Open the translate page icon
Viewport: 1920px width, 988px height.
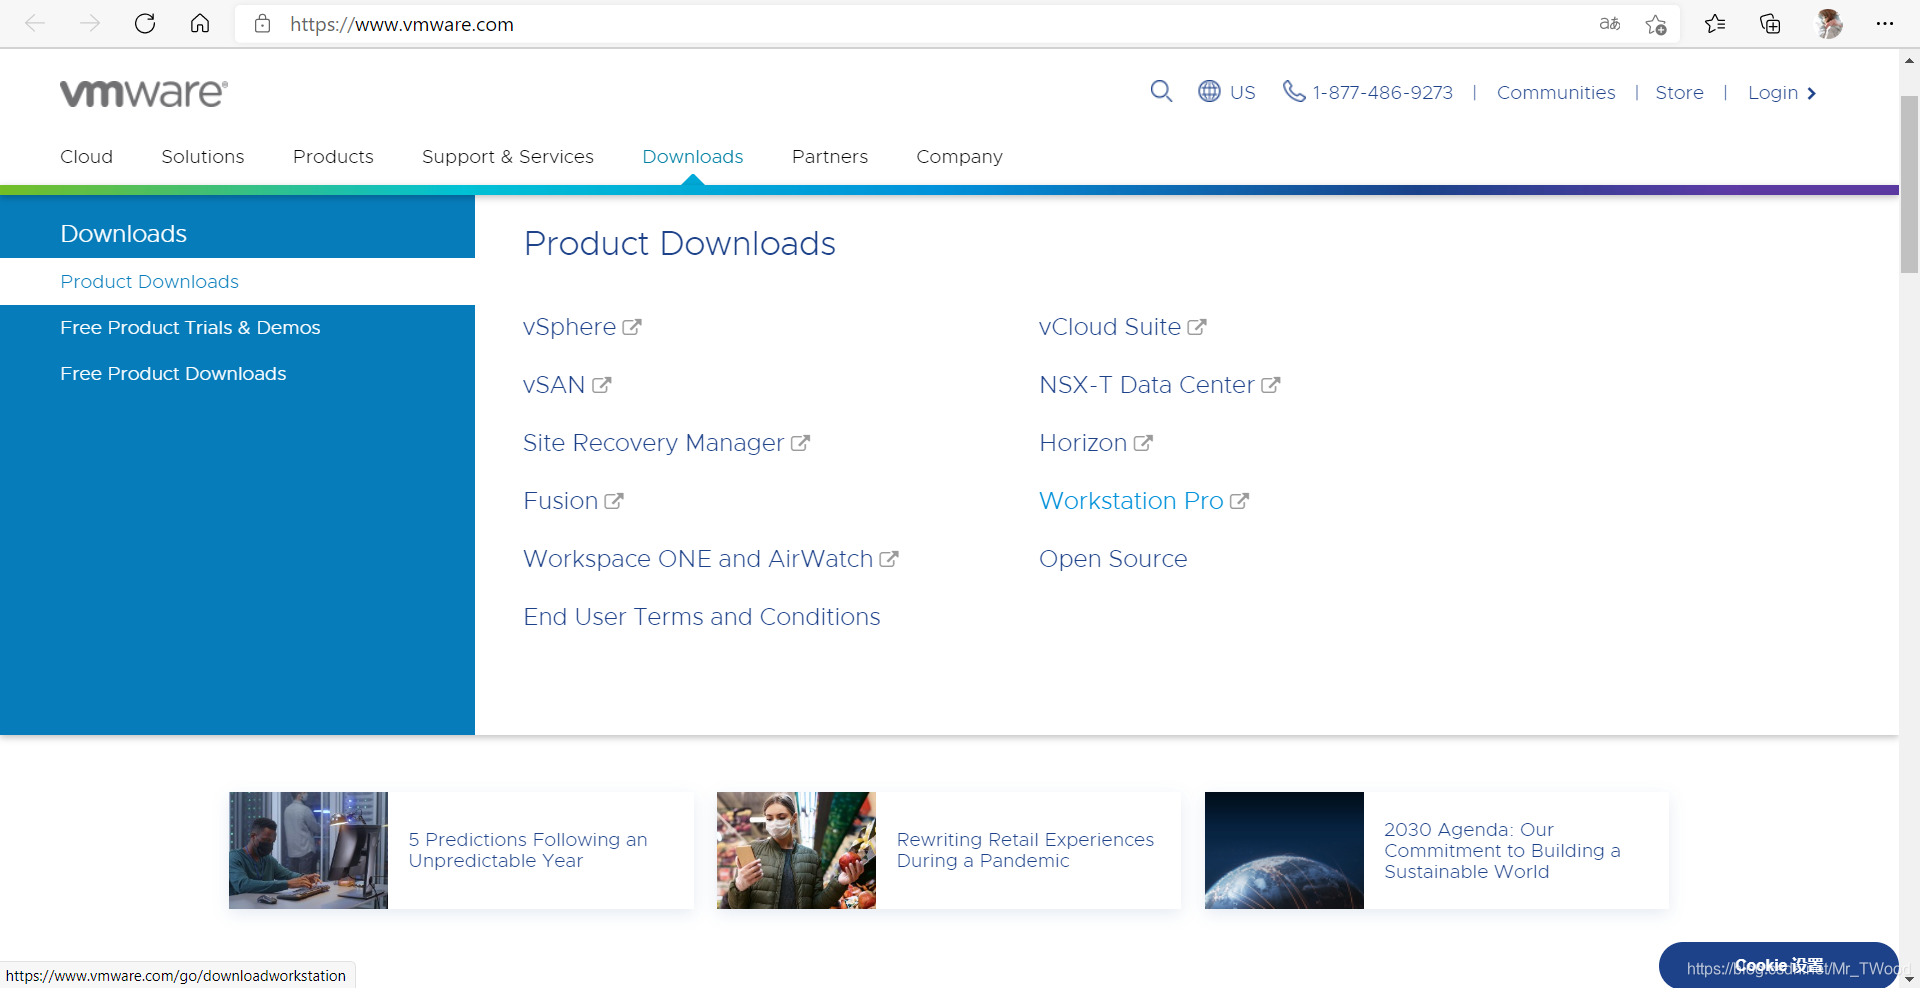click(1609, 24)
